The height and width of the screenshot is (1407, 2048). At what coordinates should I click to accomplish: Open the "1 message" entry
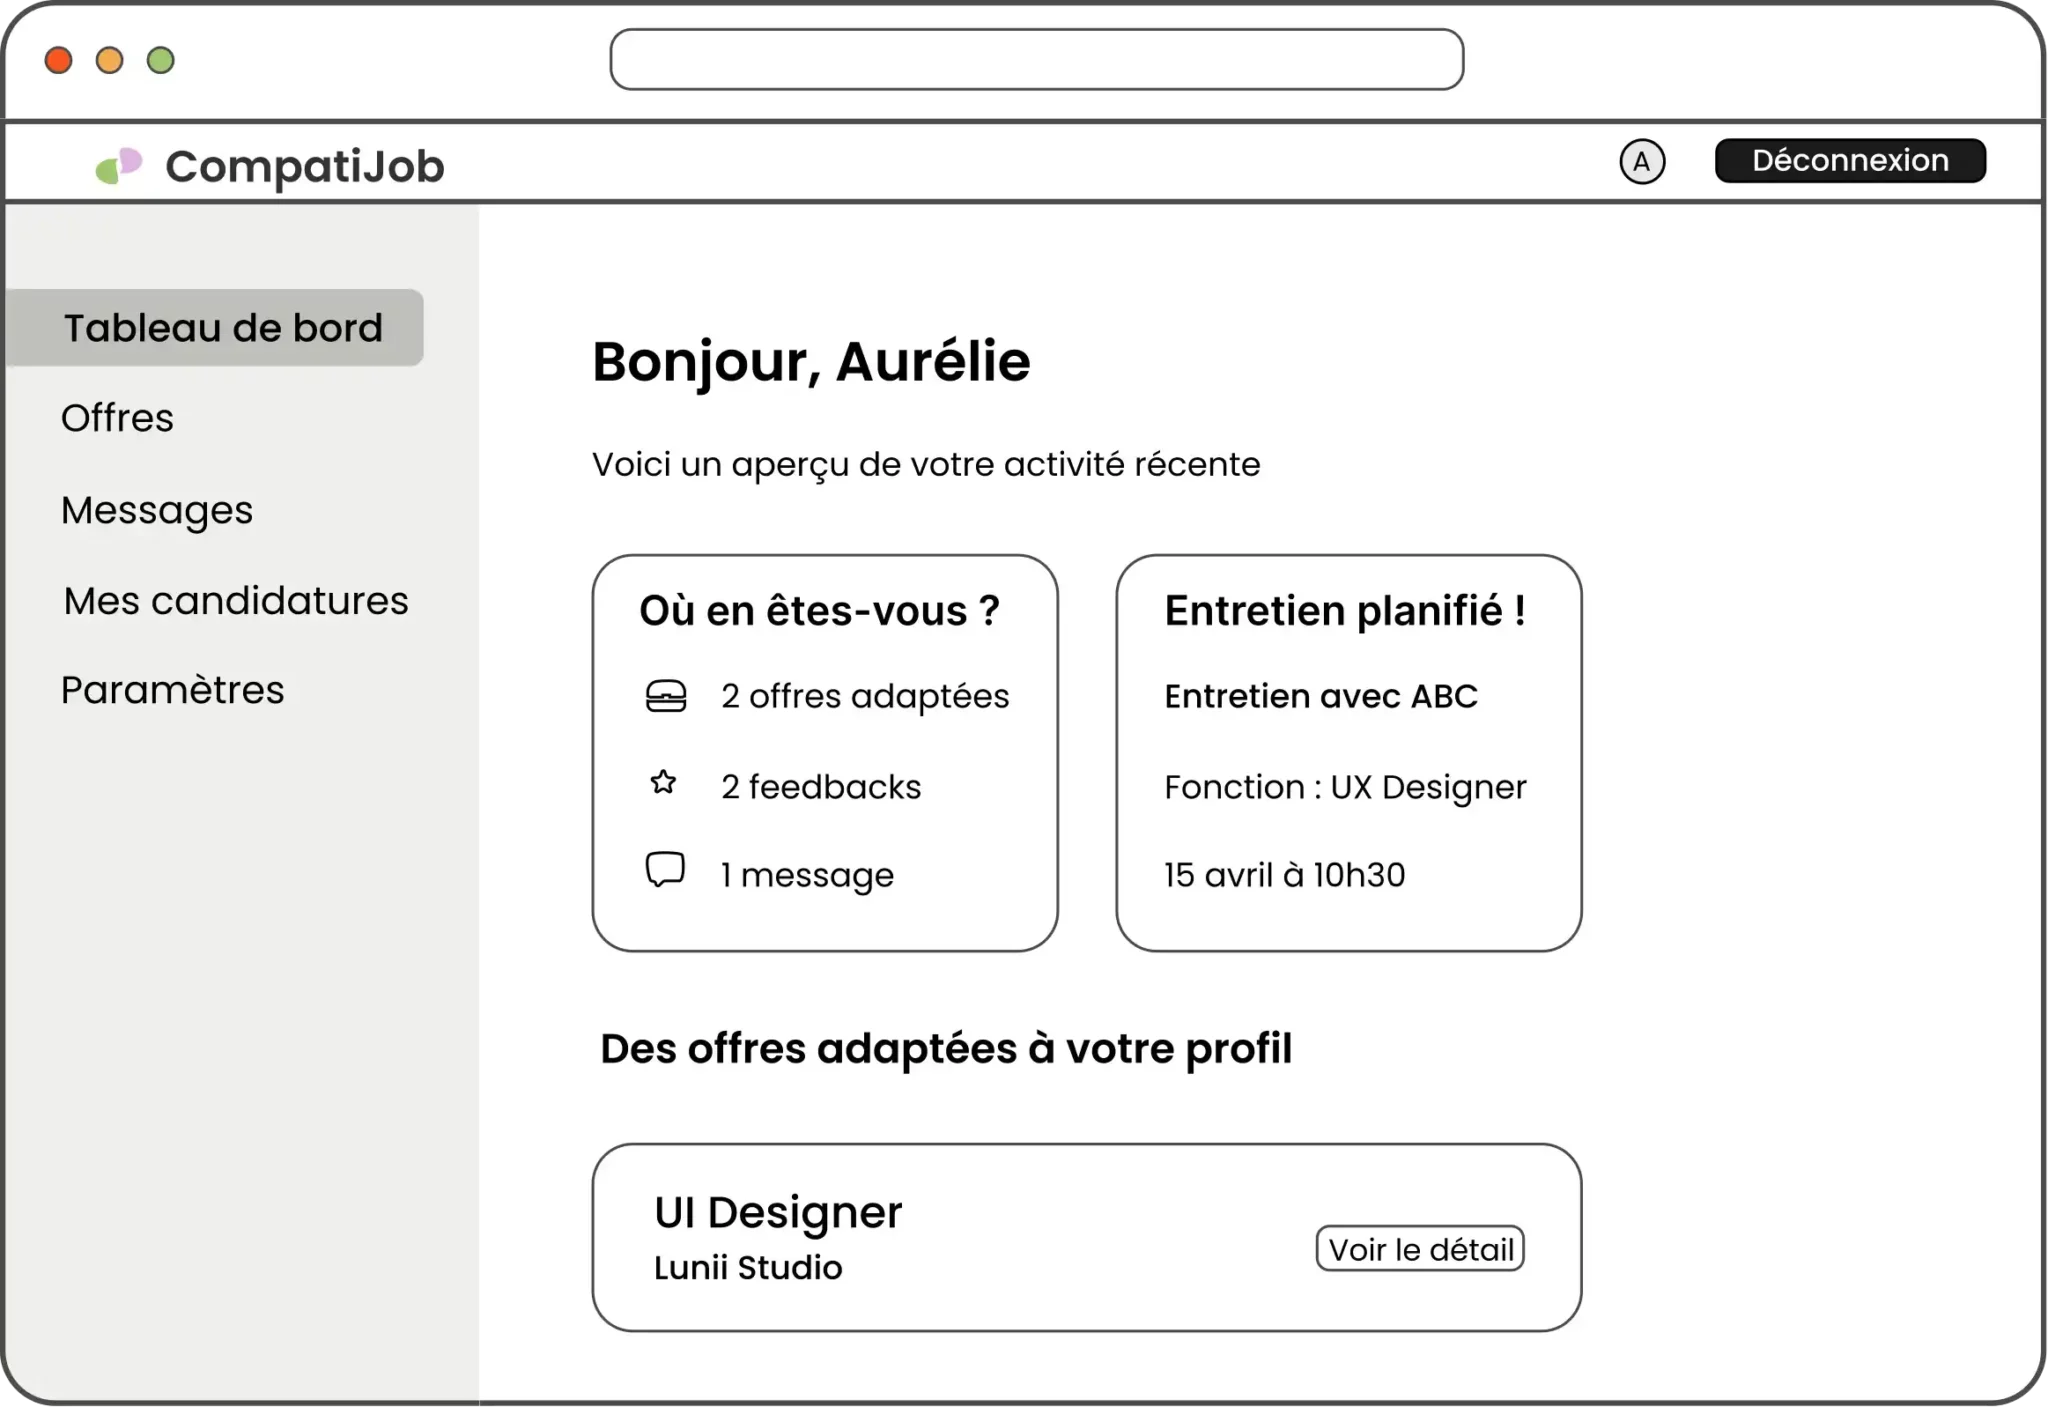coord(807,875)
